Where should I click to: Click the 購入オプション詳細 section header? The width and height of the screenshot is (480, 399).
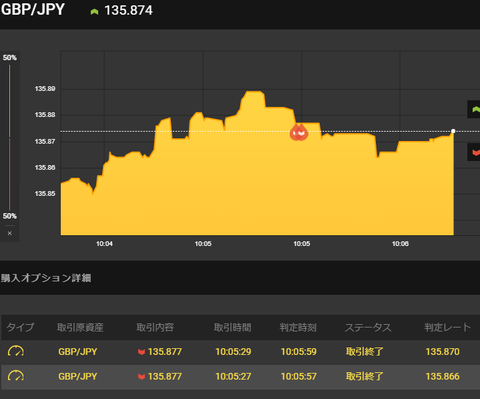[x=46, y=278]
